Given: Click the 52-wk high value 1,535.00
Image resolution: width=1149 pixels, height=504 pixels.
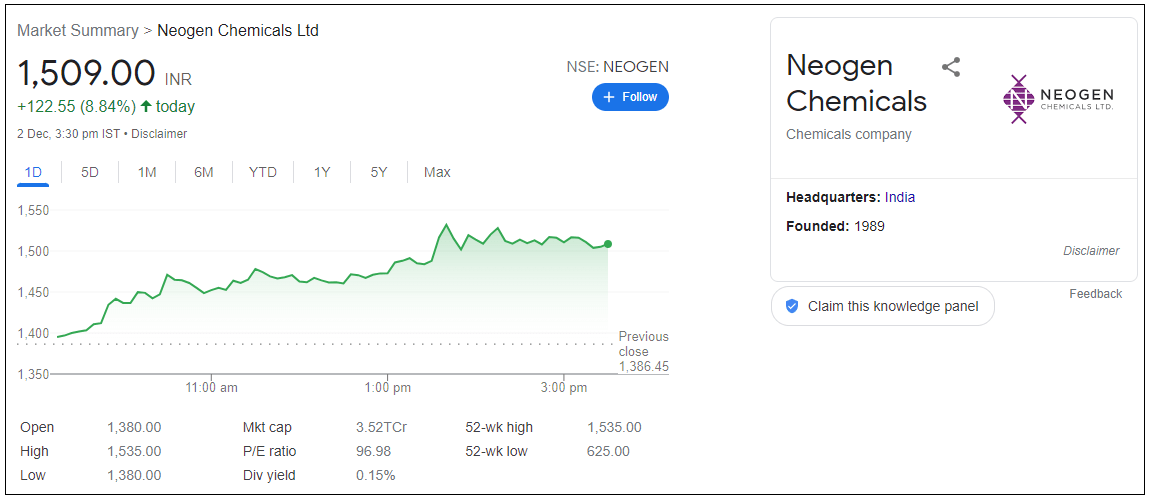Looking at the screenshot, I should 614,428.
